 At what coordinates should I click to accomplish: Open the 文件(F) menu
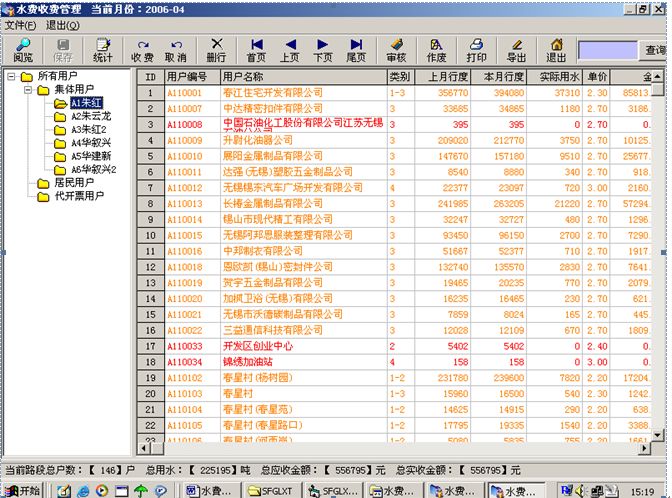click(20, 26)
